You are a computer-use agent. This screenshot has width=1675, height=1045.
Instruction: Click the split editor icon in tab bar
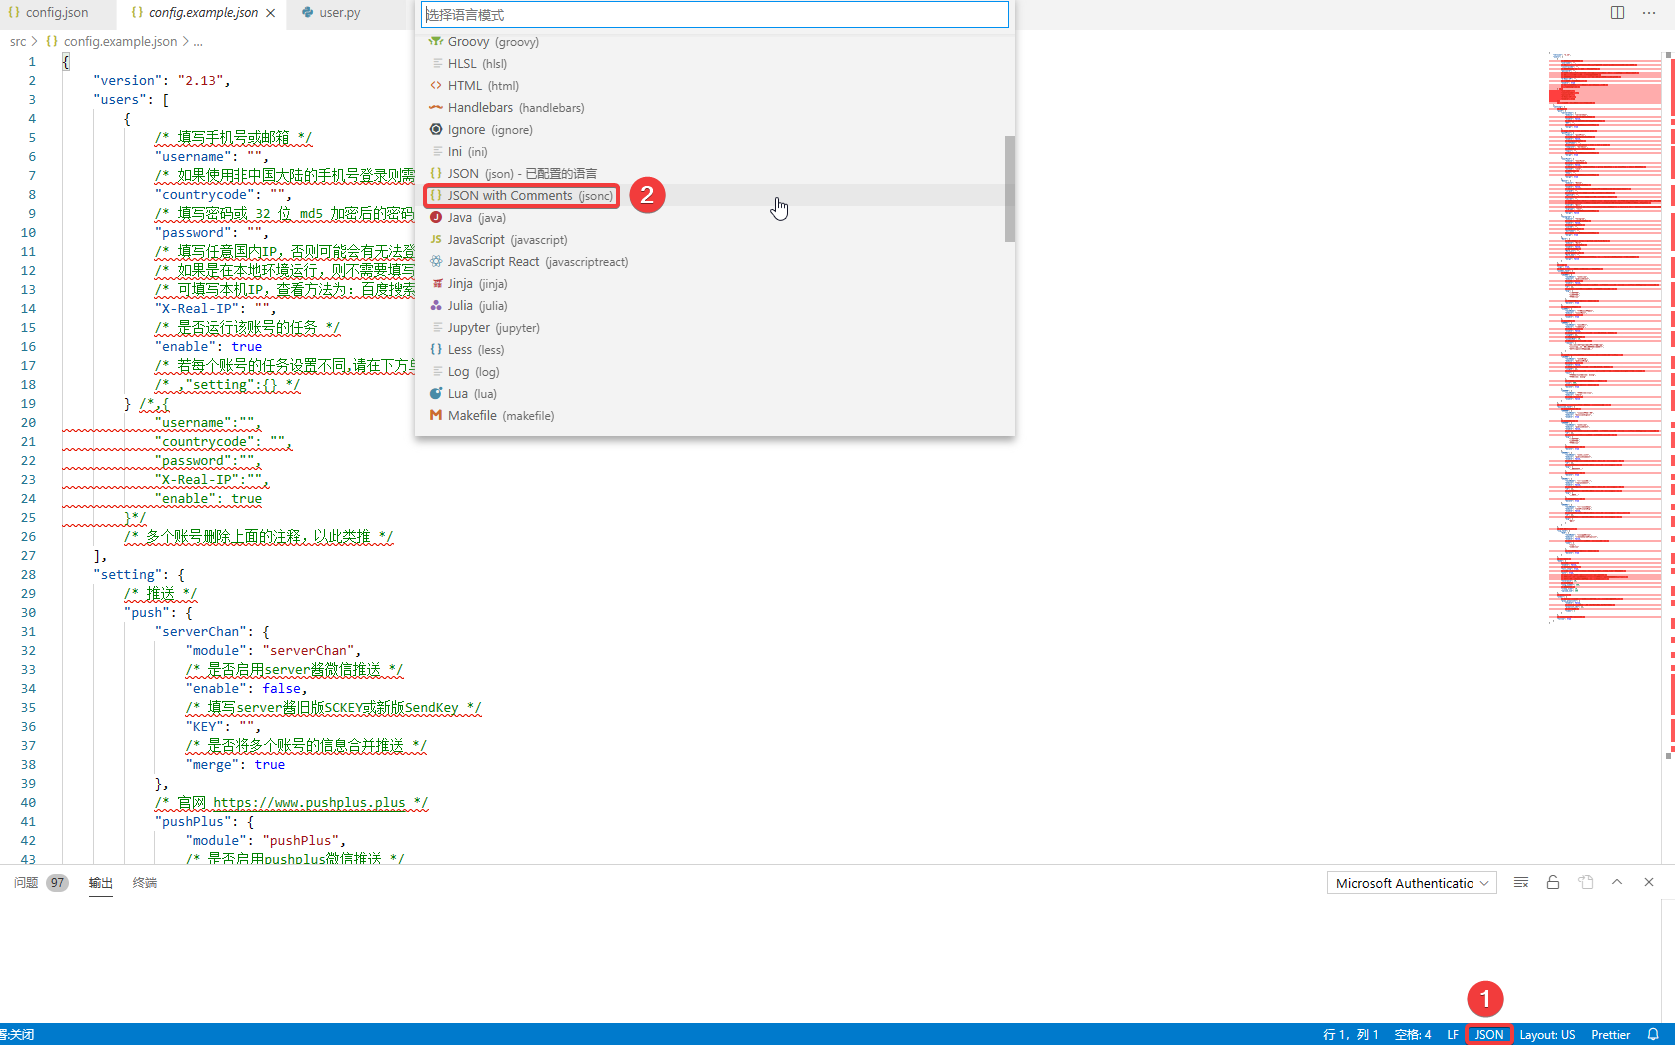point(1617,12)
